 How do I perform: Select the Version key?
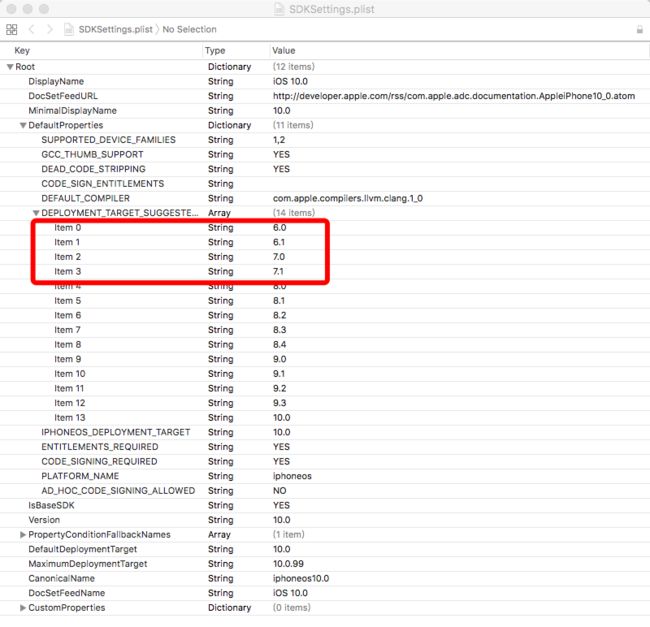(x=44, y=520)
